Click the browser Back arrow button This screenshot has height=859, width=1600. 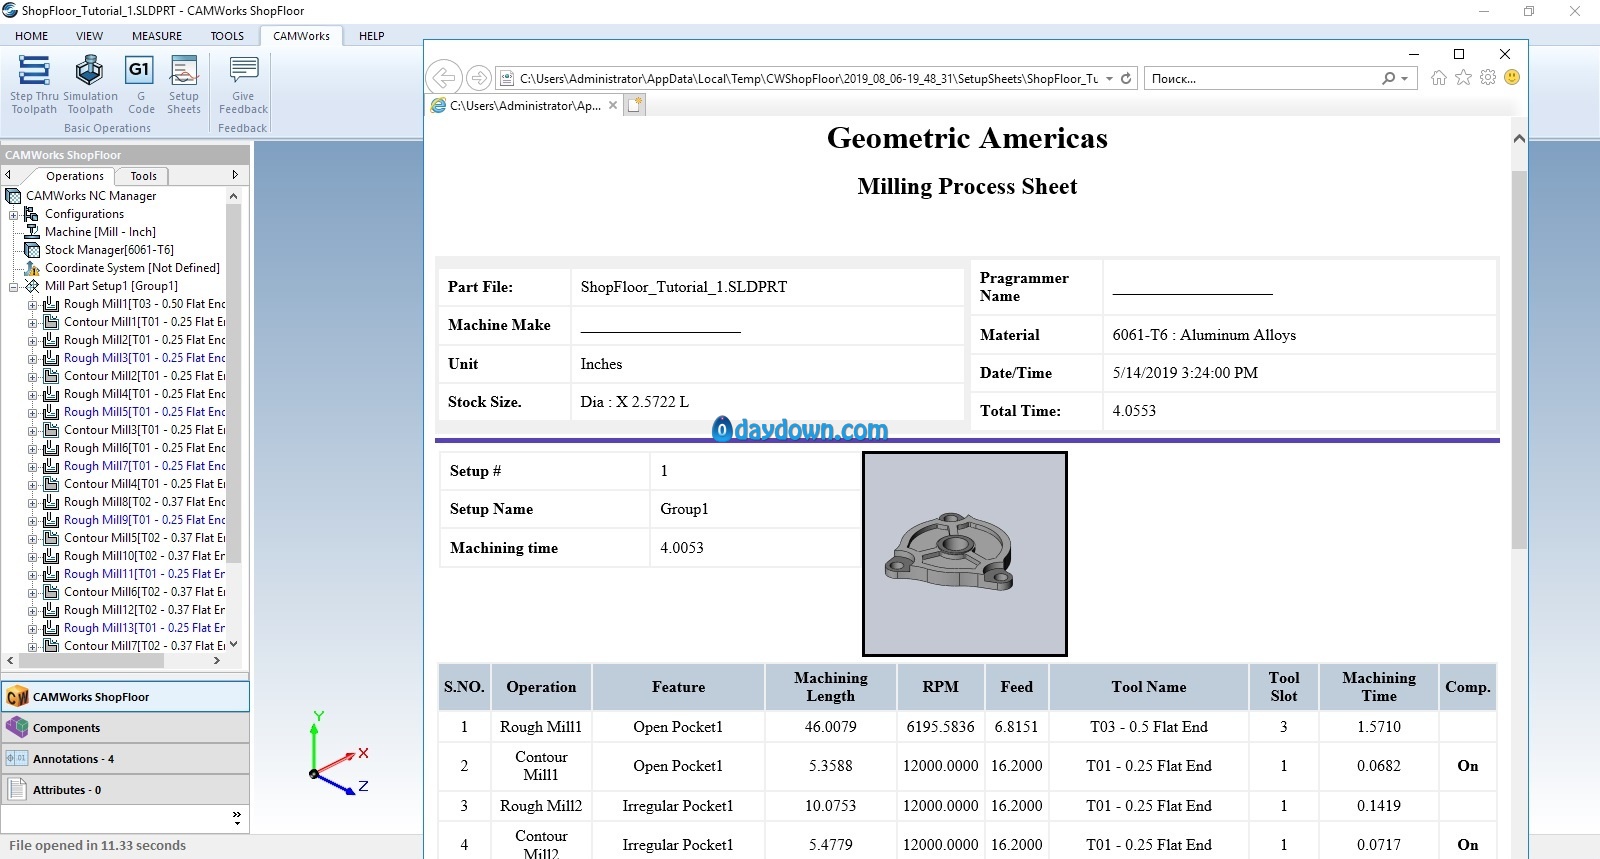coord(444,78)
